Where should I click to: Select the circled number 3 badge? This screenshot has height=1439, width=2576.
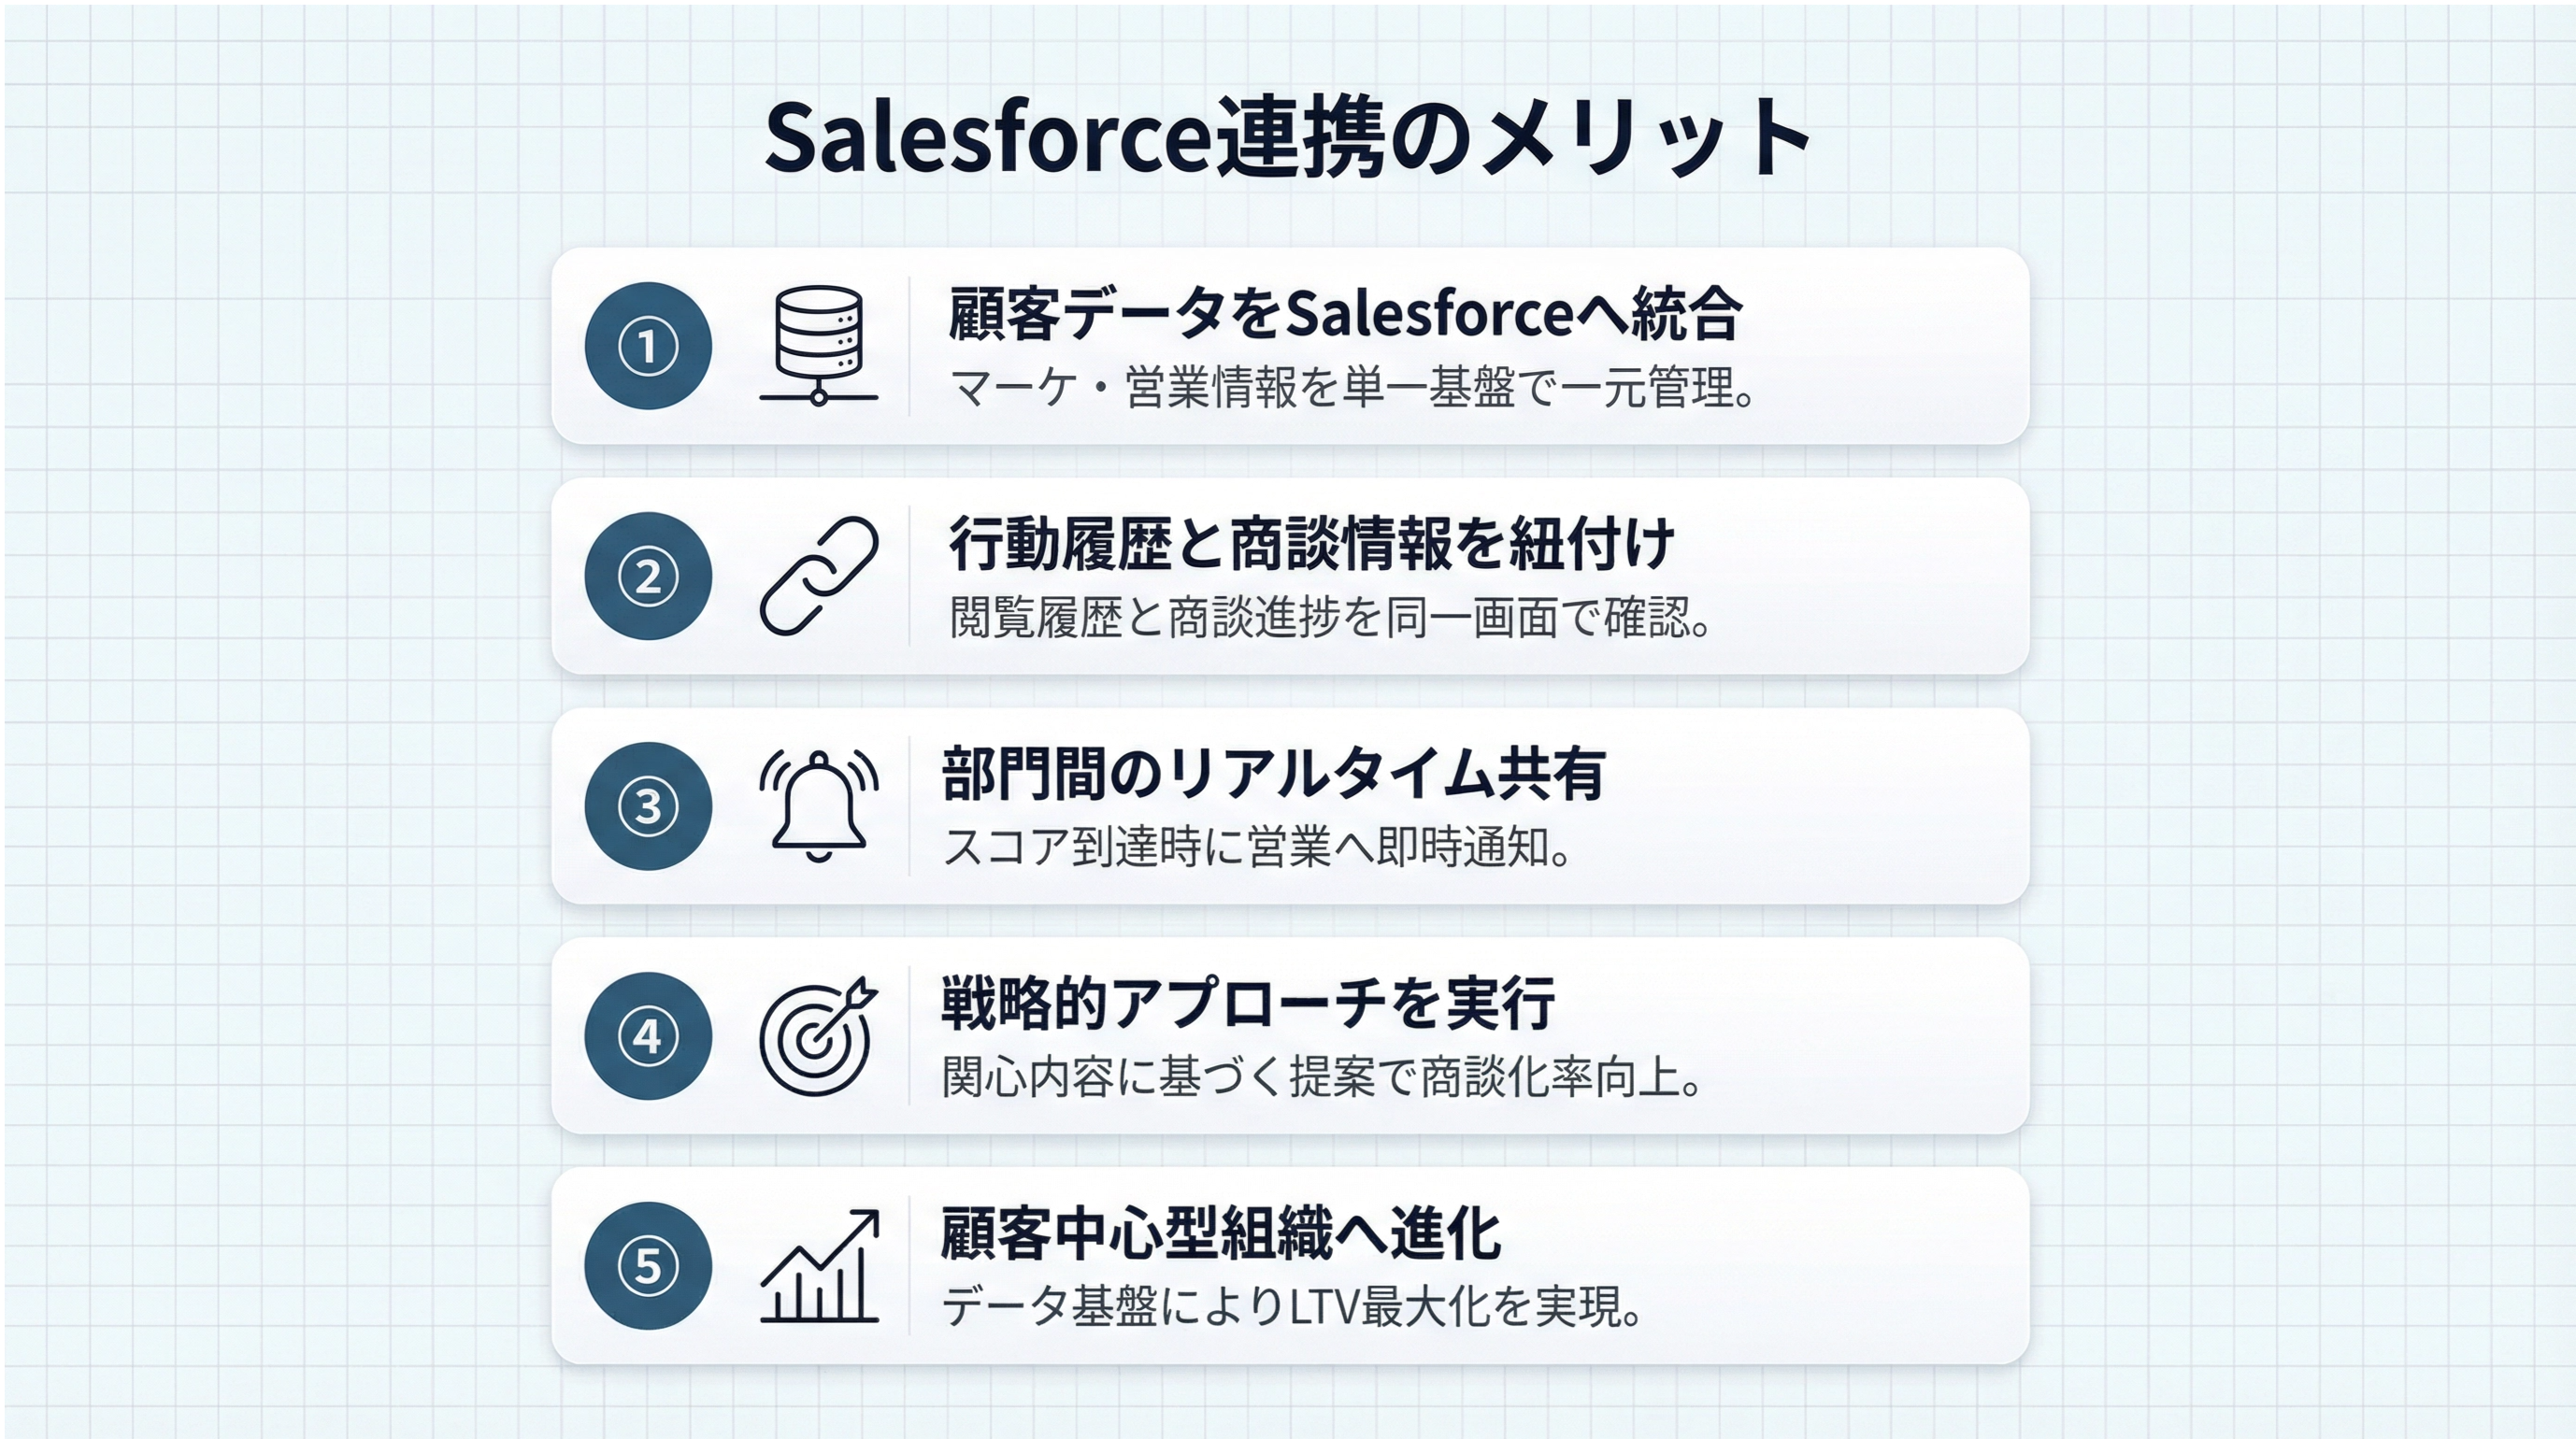point(648,806)
